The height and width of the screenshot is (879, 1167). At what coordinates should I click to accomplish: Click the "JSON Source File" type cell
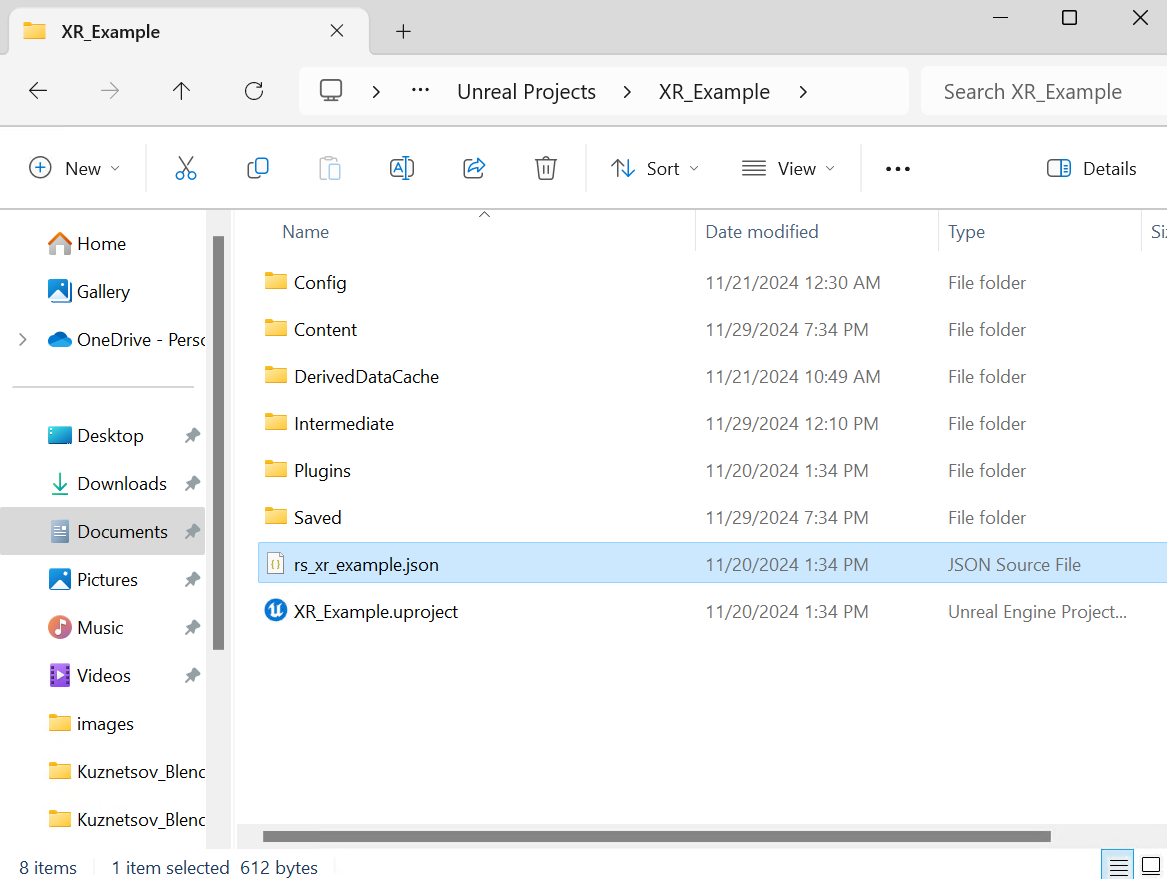click(x=1014, y=565)
